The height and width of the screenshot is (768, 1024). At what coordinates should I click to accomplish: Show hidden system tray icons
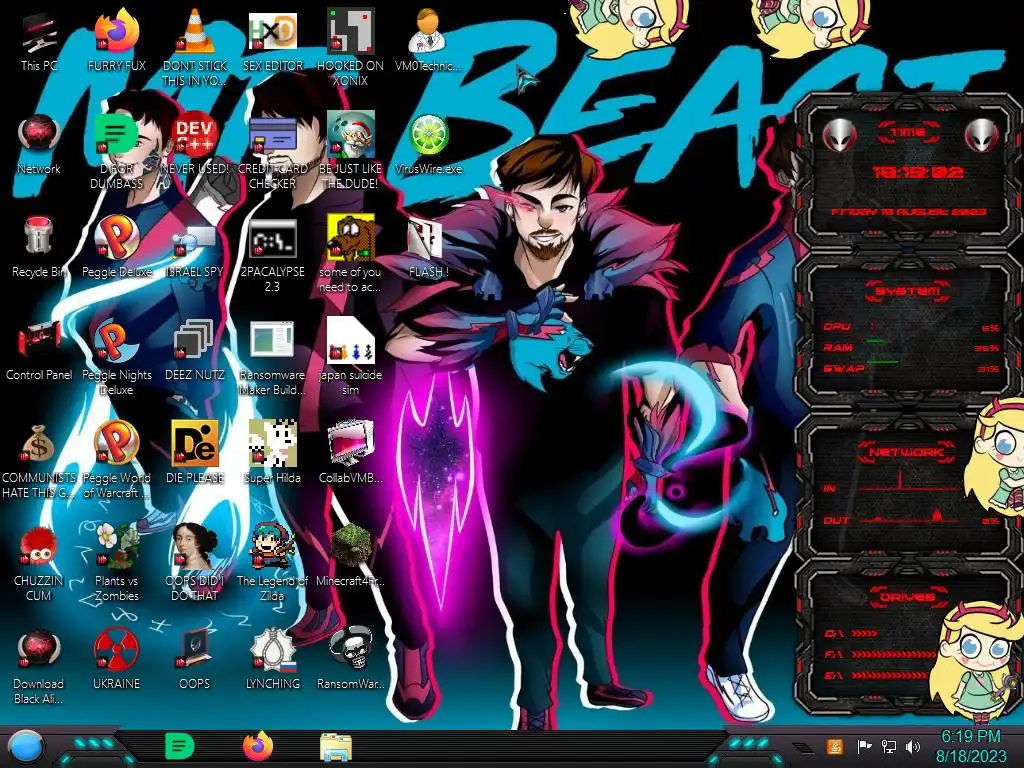click(803, 748)
